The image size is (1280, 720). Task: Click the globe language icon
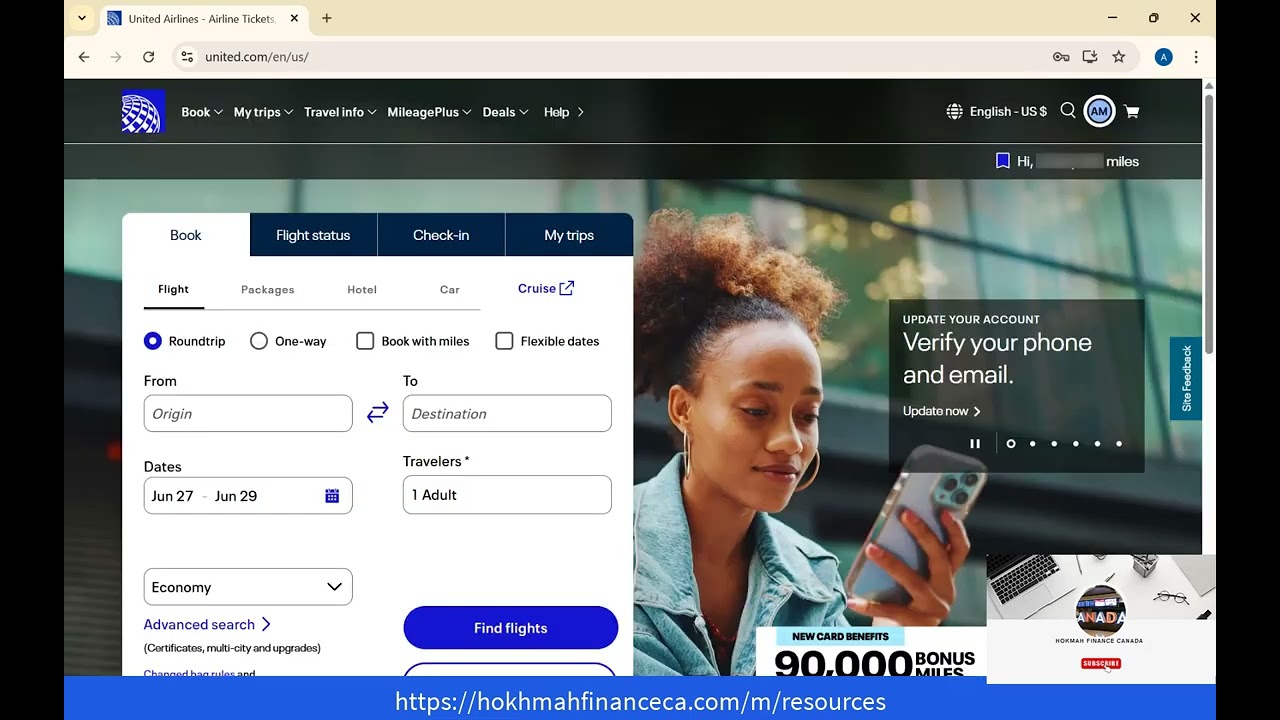click(x=955, y=112)
